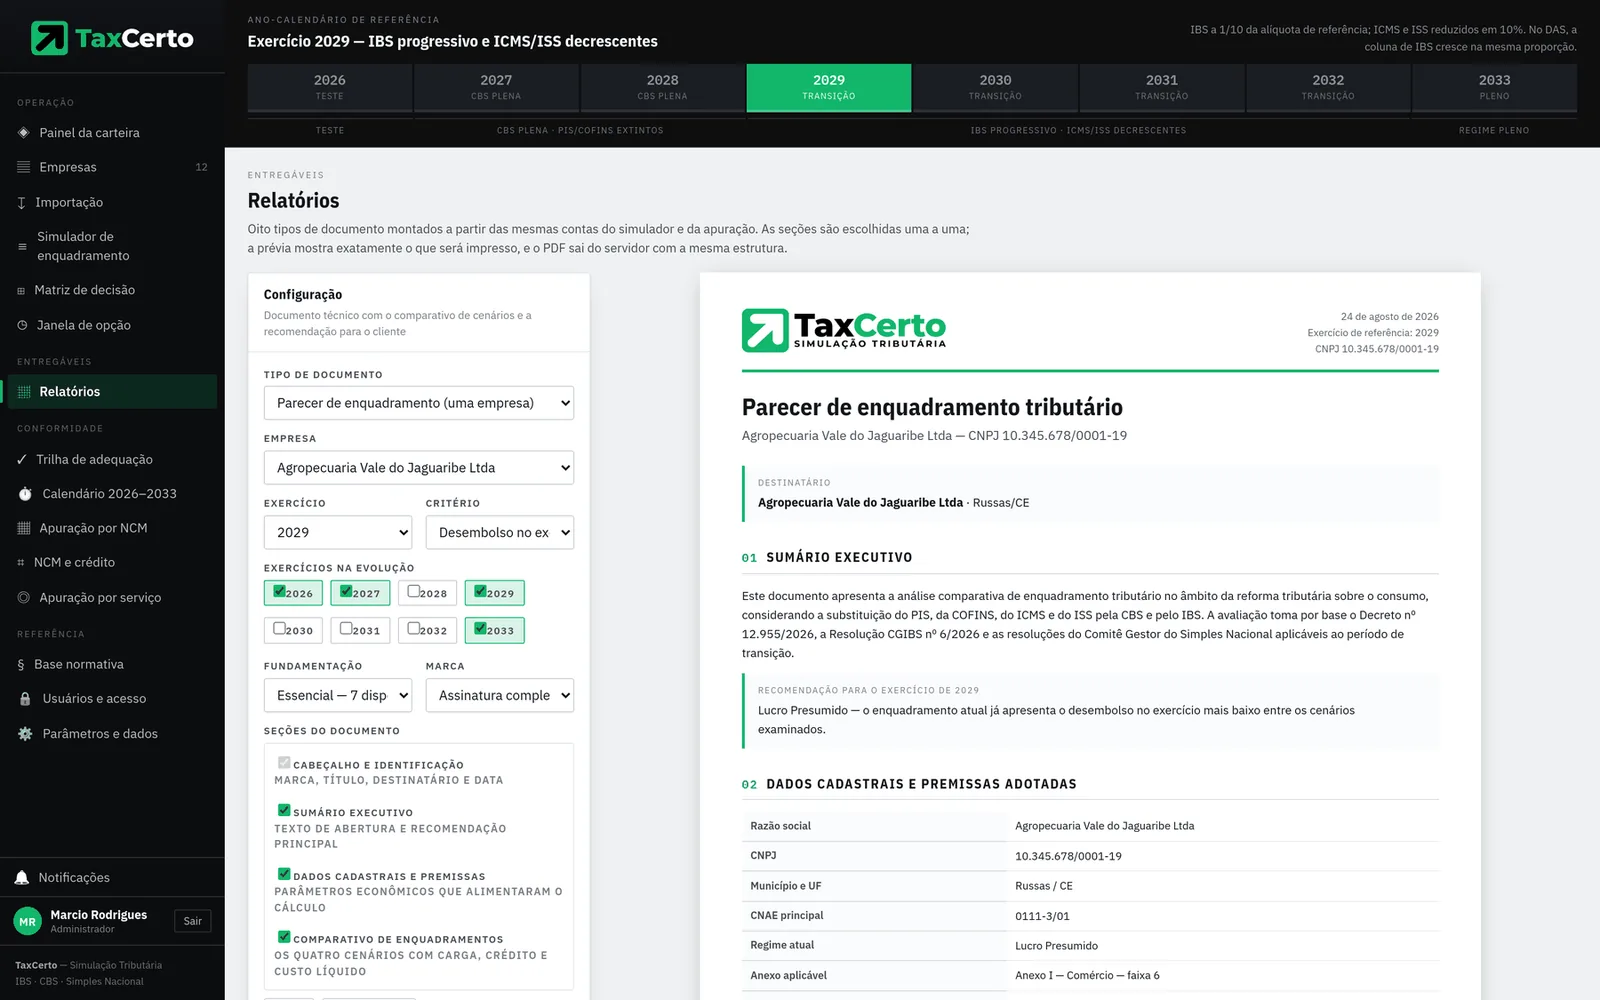Viewport: 1600px width, 1000px height.
Task: Open the Fundamentação dropdown
Action: 338,696
